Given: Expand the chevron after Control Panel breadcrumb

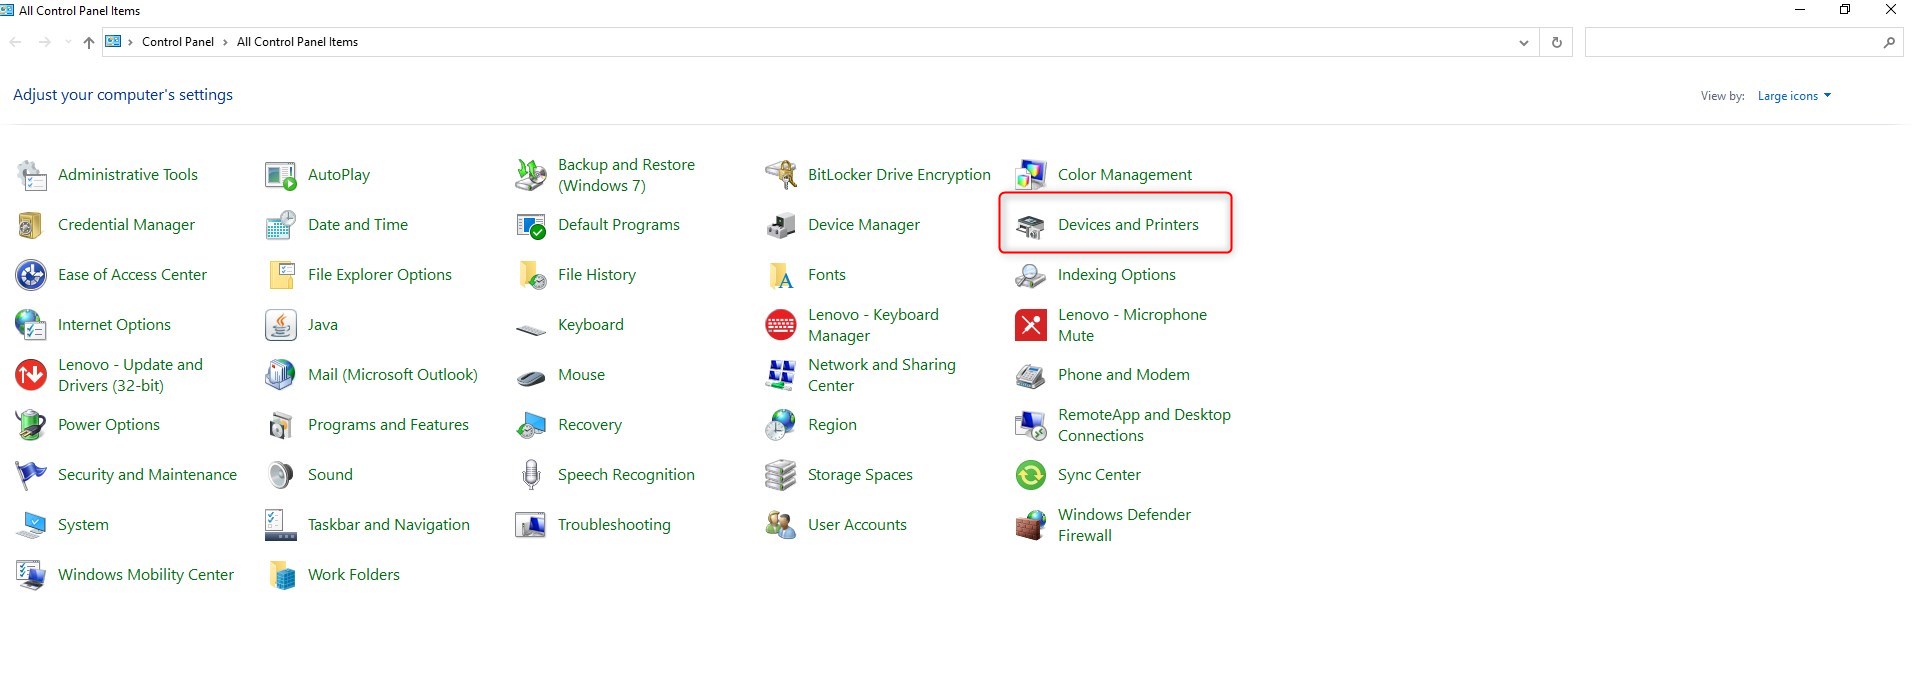Looking at the screenshot, I should pyautogui.click(x=225, y=42).
